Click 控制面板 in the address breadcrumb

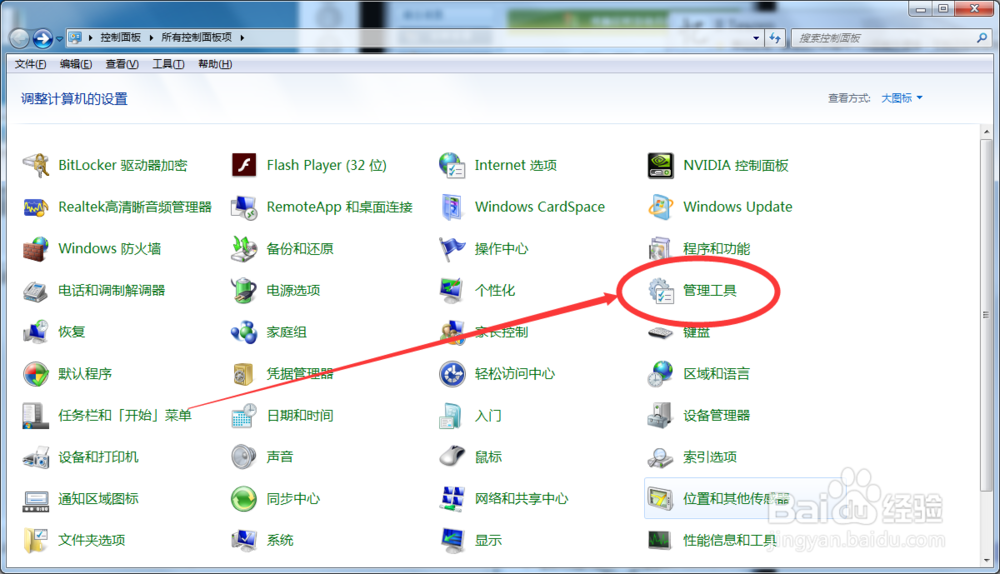121,38
